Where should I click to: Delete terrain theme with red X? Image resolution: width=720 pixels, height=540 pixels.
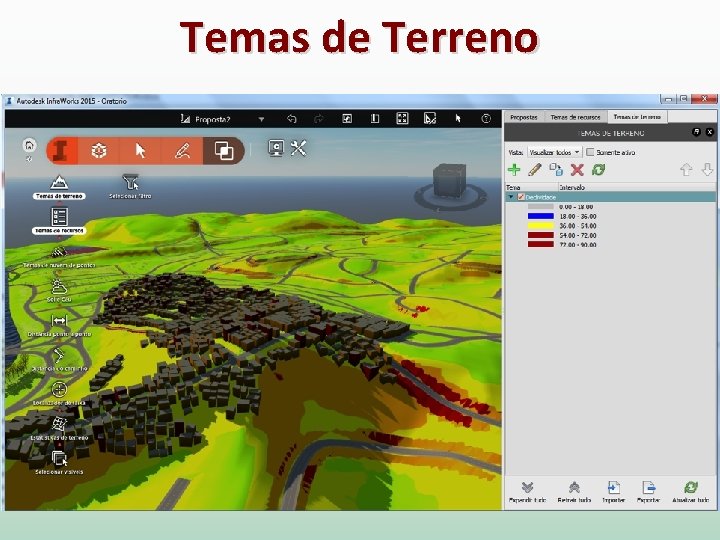tap(577, 170)
